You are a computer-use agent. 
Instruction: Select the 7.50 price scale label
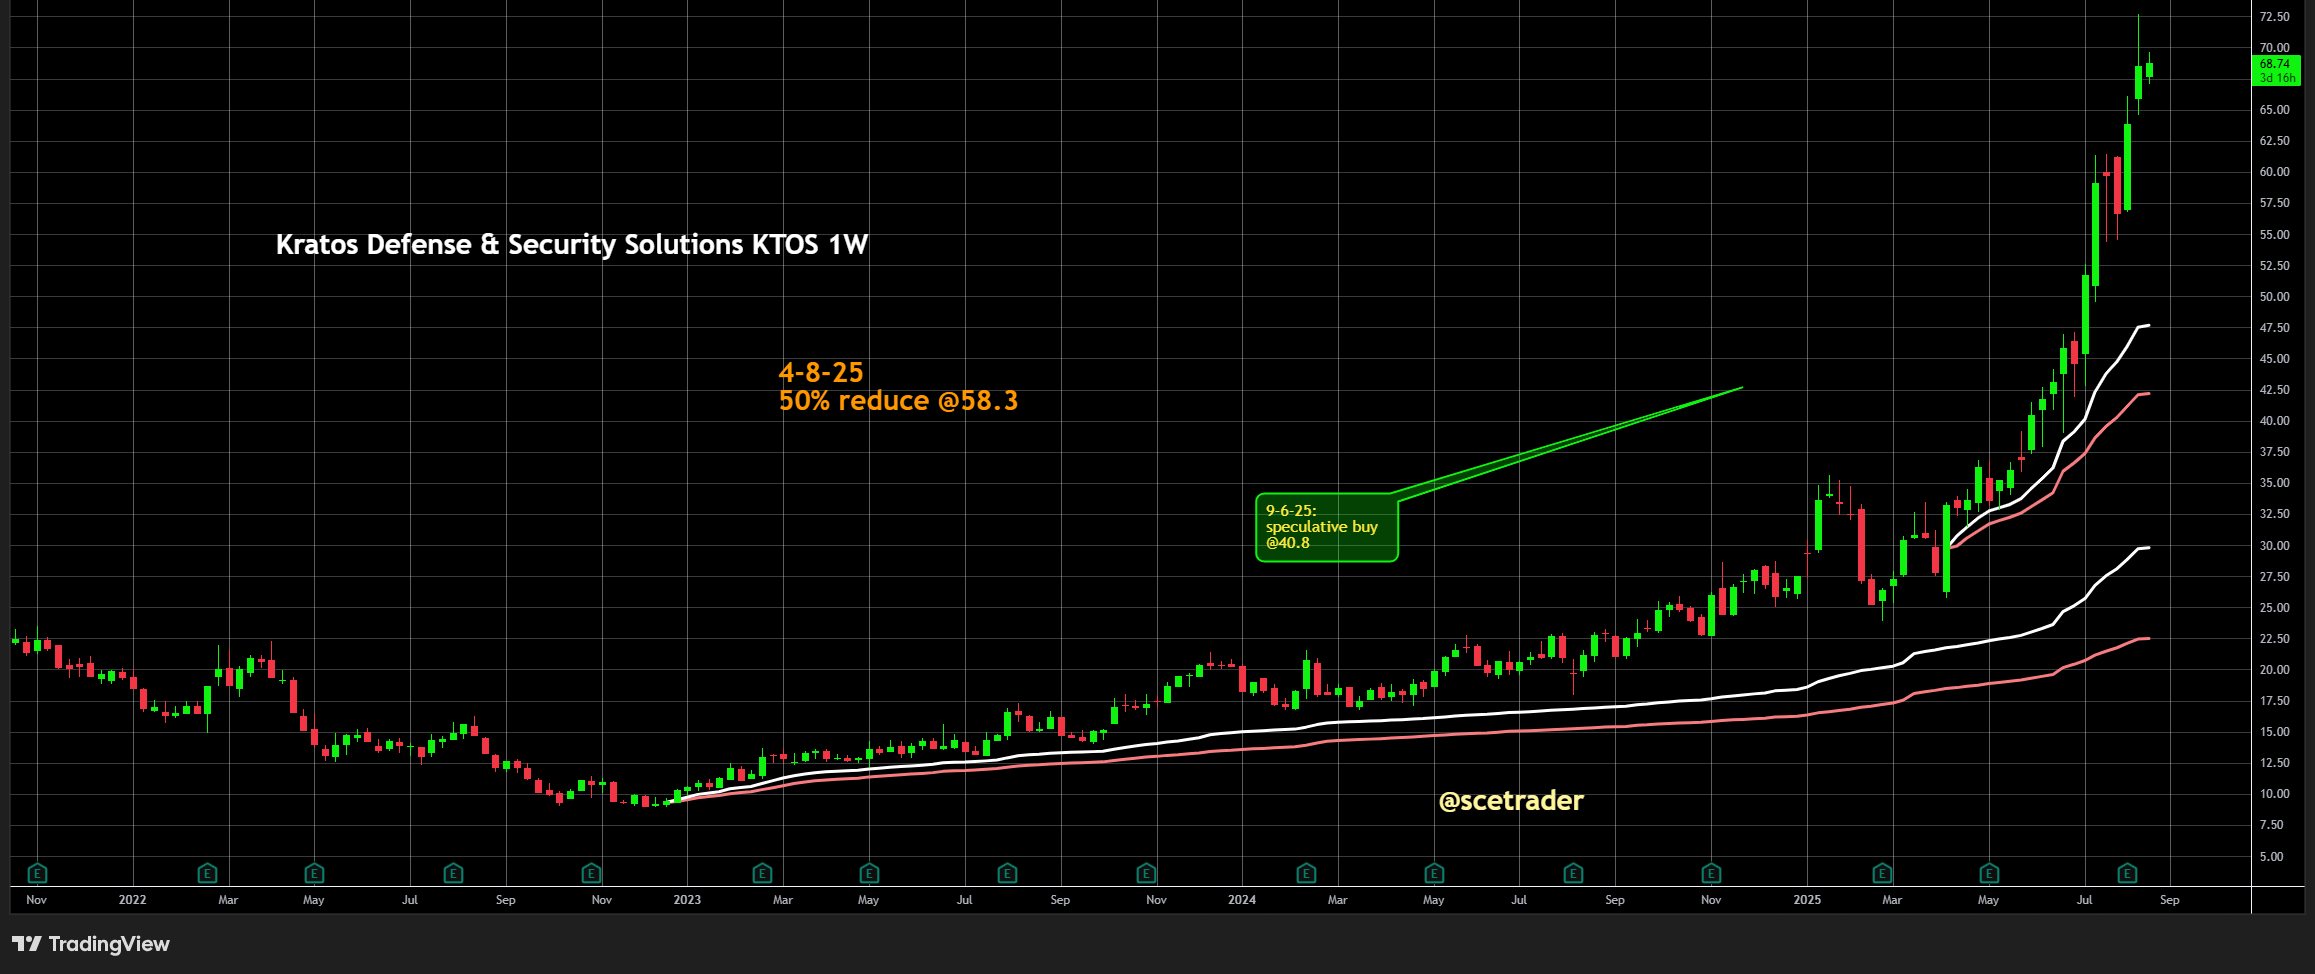[x=2271, y=825]
